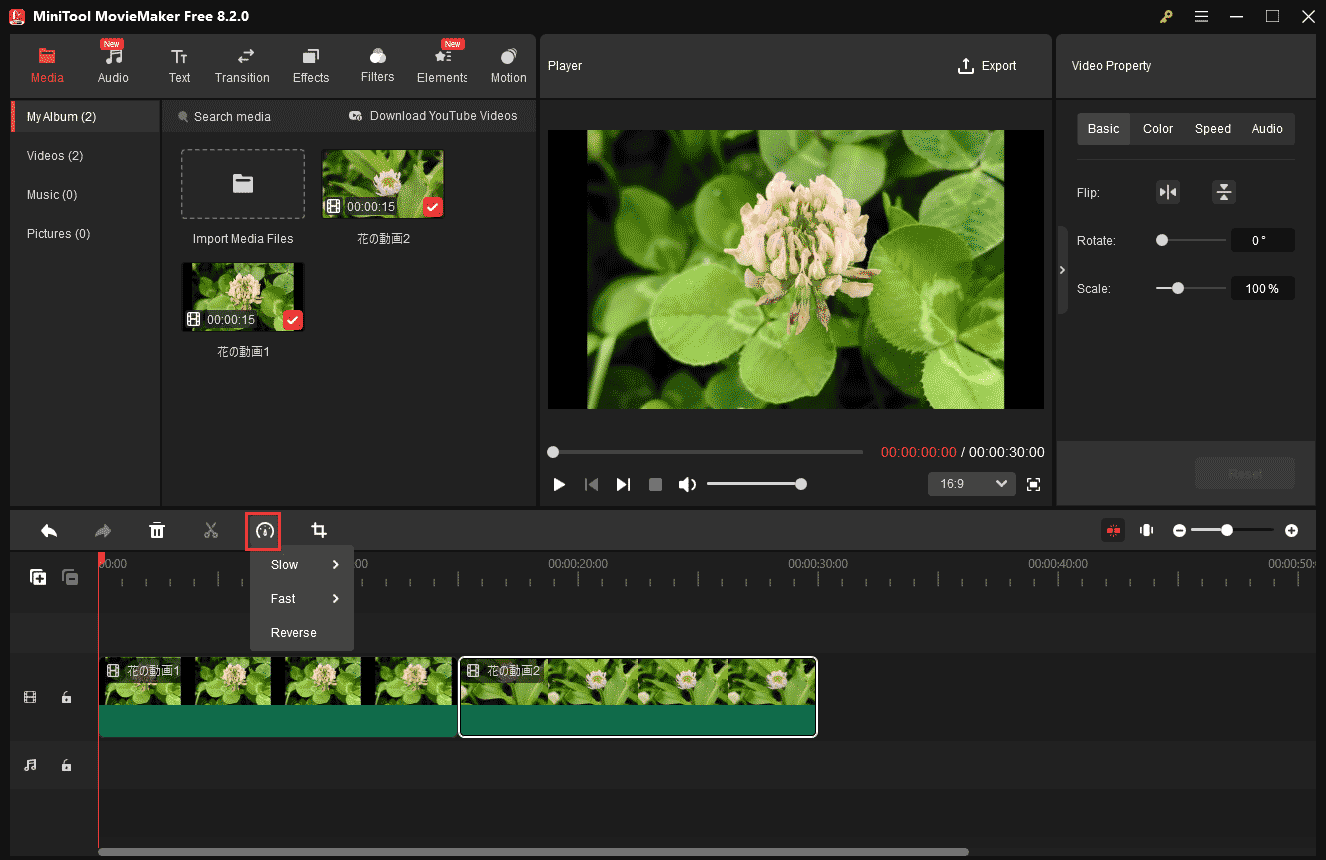Adjust the Scale slider
This screenshot has height=860, width=1326.
point(1191,288)
